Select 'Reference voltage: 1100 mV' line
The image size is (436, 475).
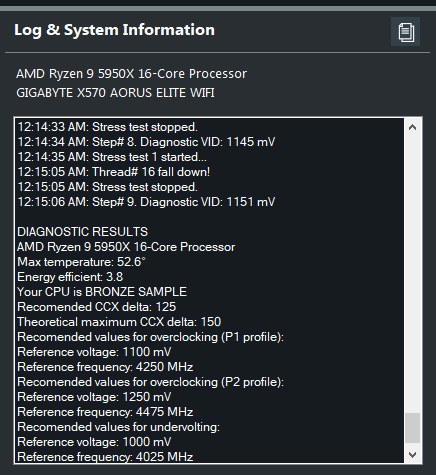point(94,352)
